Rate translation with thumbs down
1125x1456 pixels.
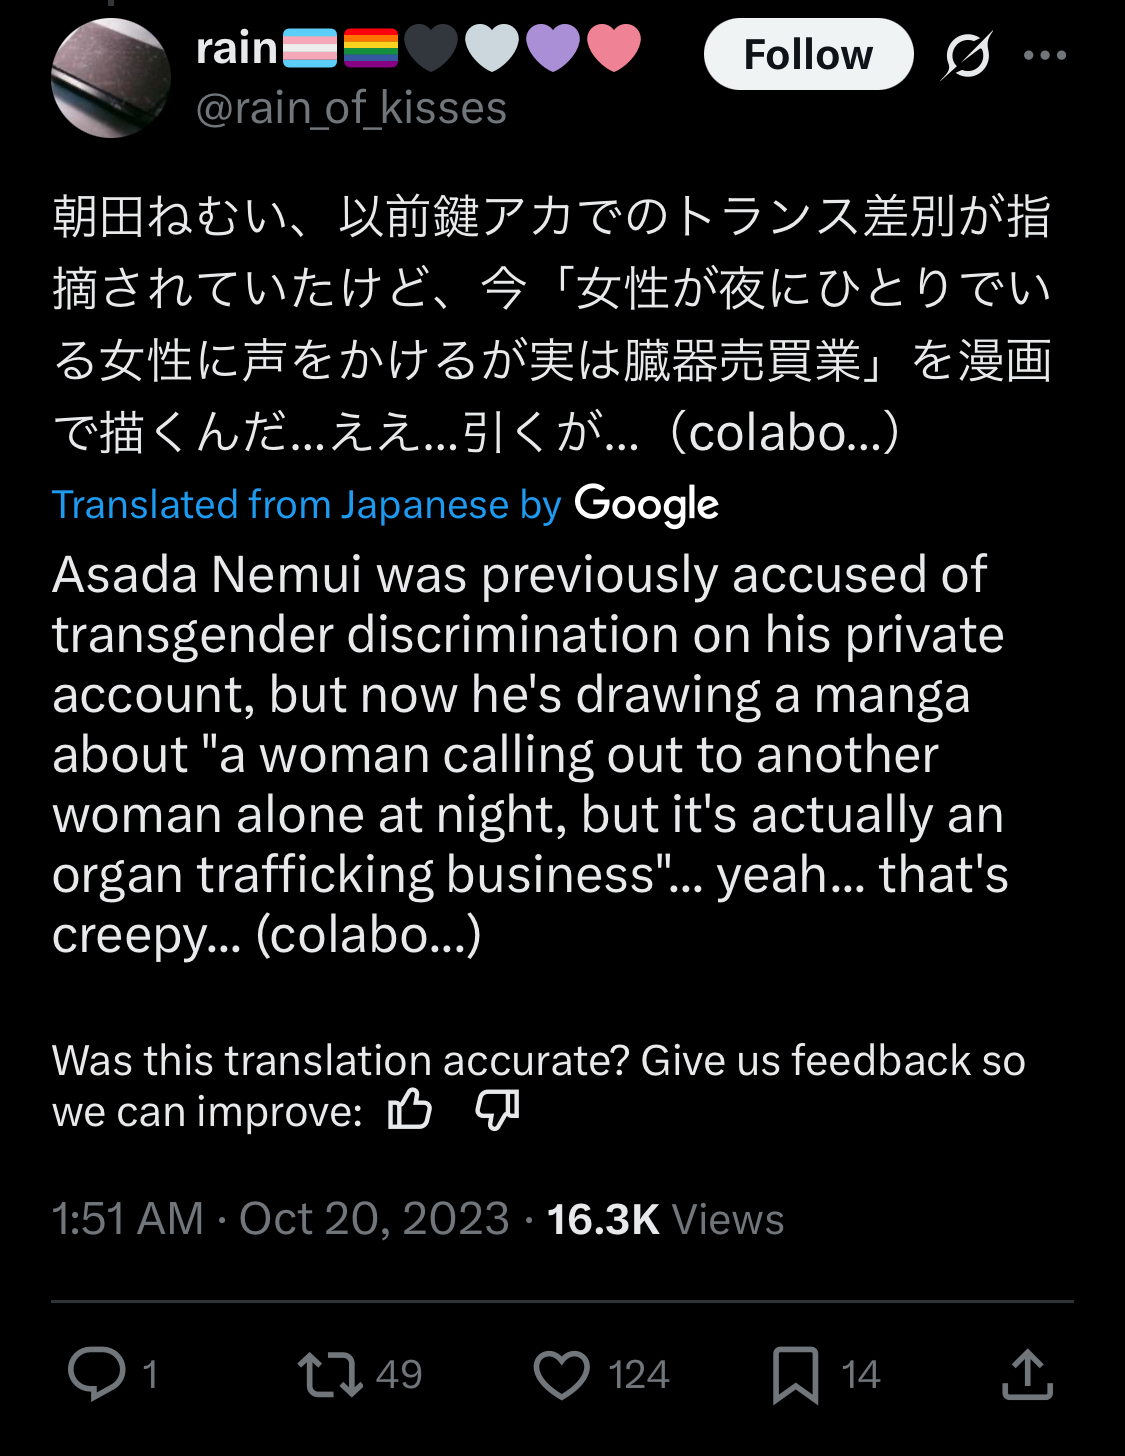[497, 1109]
